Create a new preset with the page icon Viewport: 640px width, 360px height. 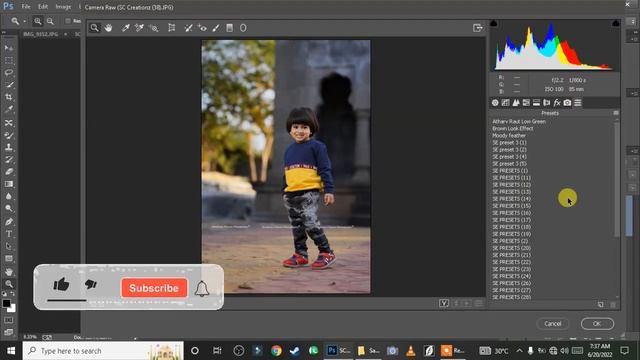click(x=600, y=304)
